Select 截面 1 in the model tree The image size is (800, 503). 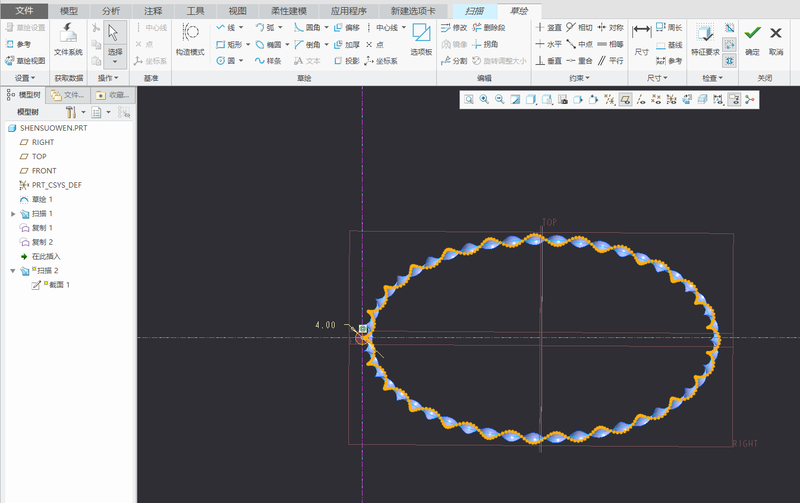(x=51, y=285)
